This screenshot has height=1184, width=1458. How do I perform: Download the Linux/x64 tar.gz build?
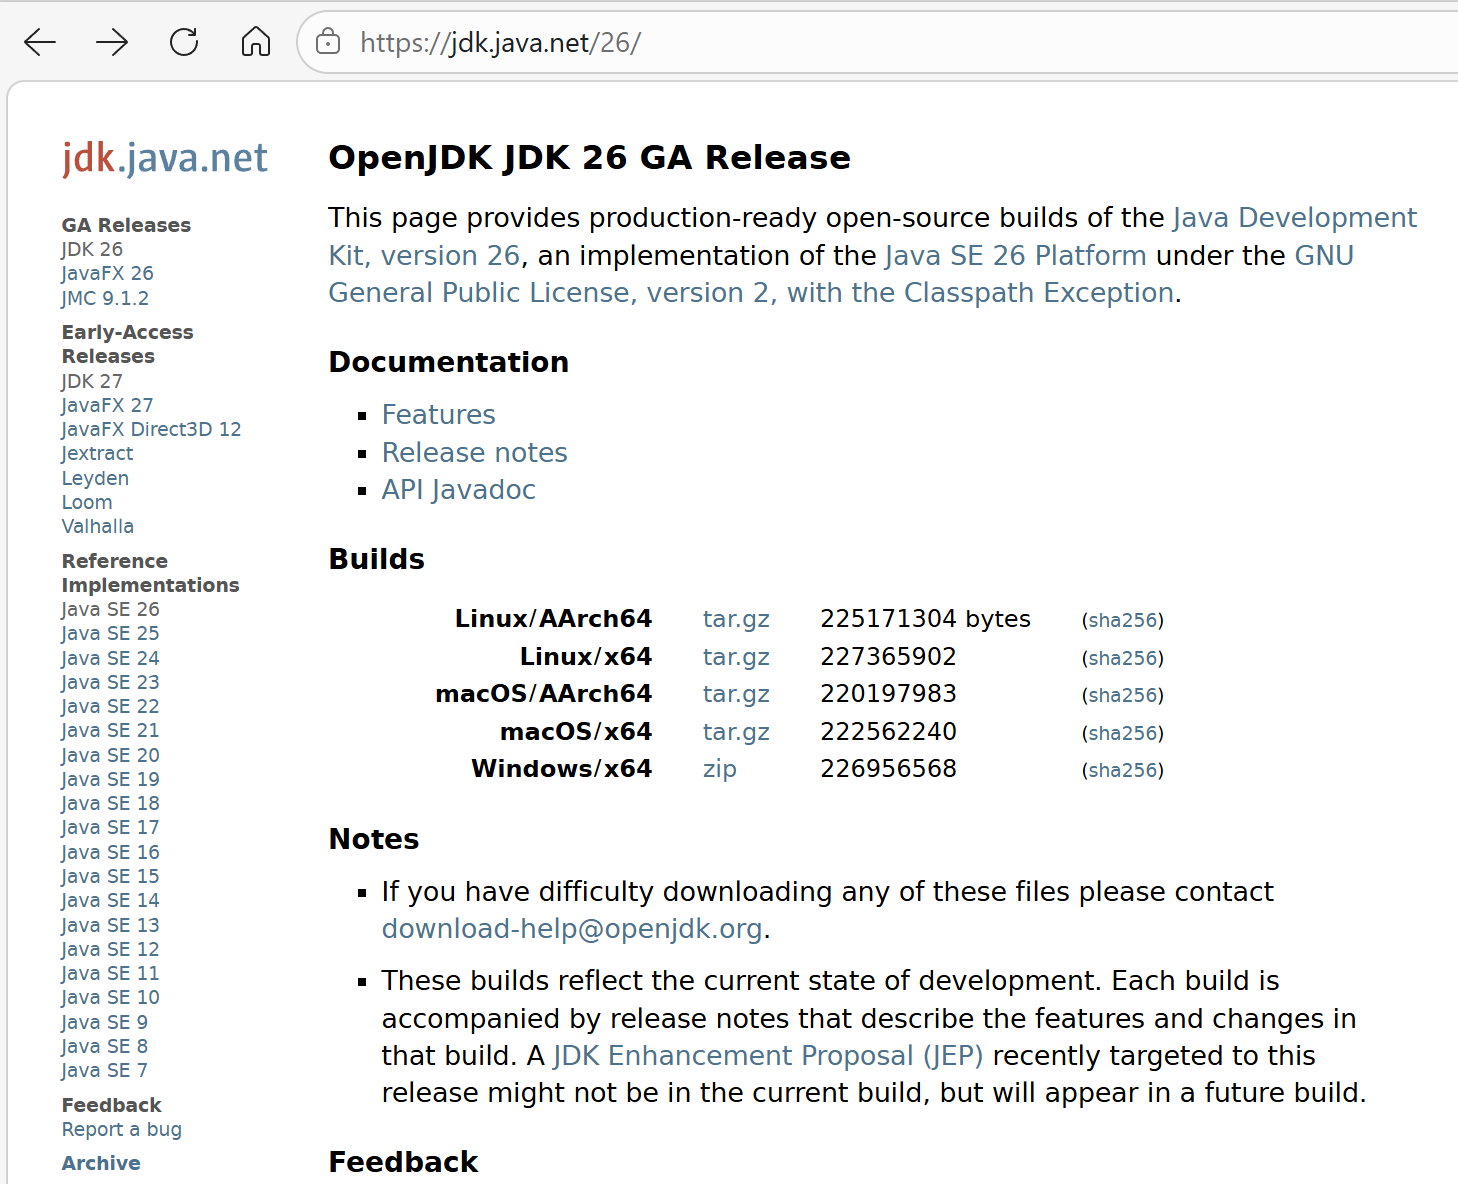736,657
